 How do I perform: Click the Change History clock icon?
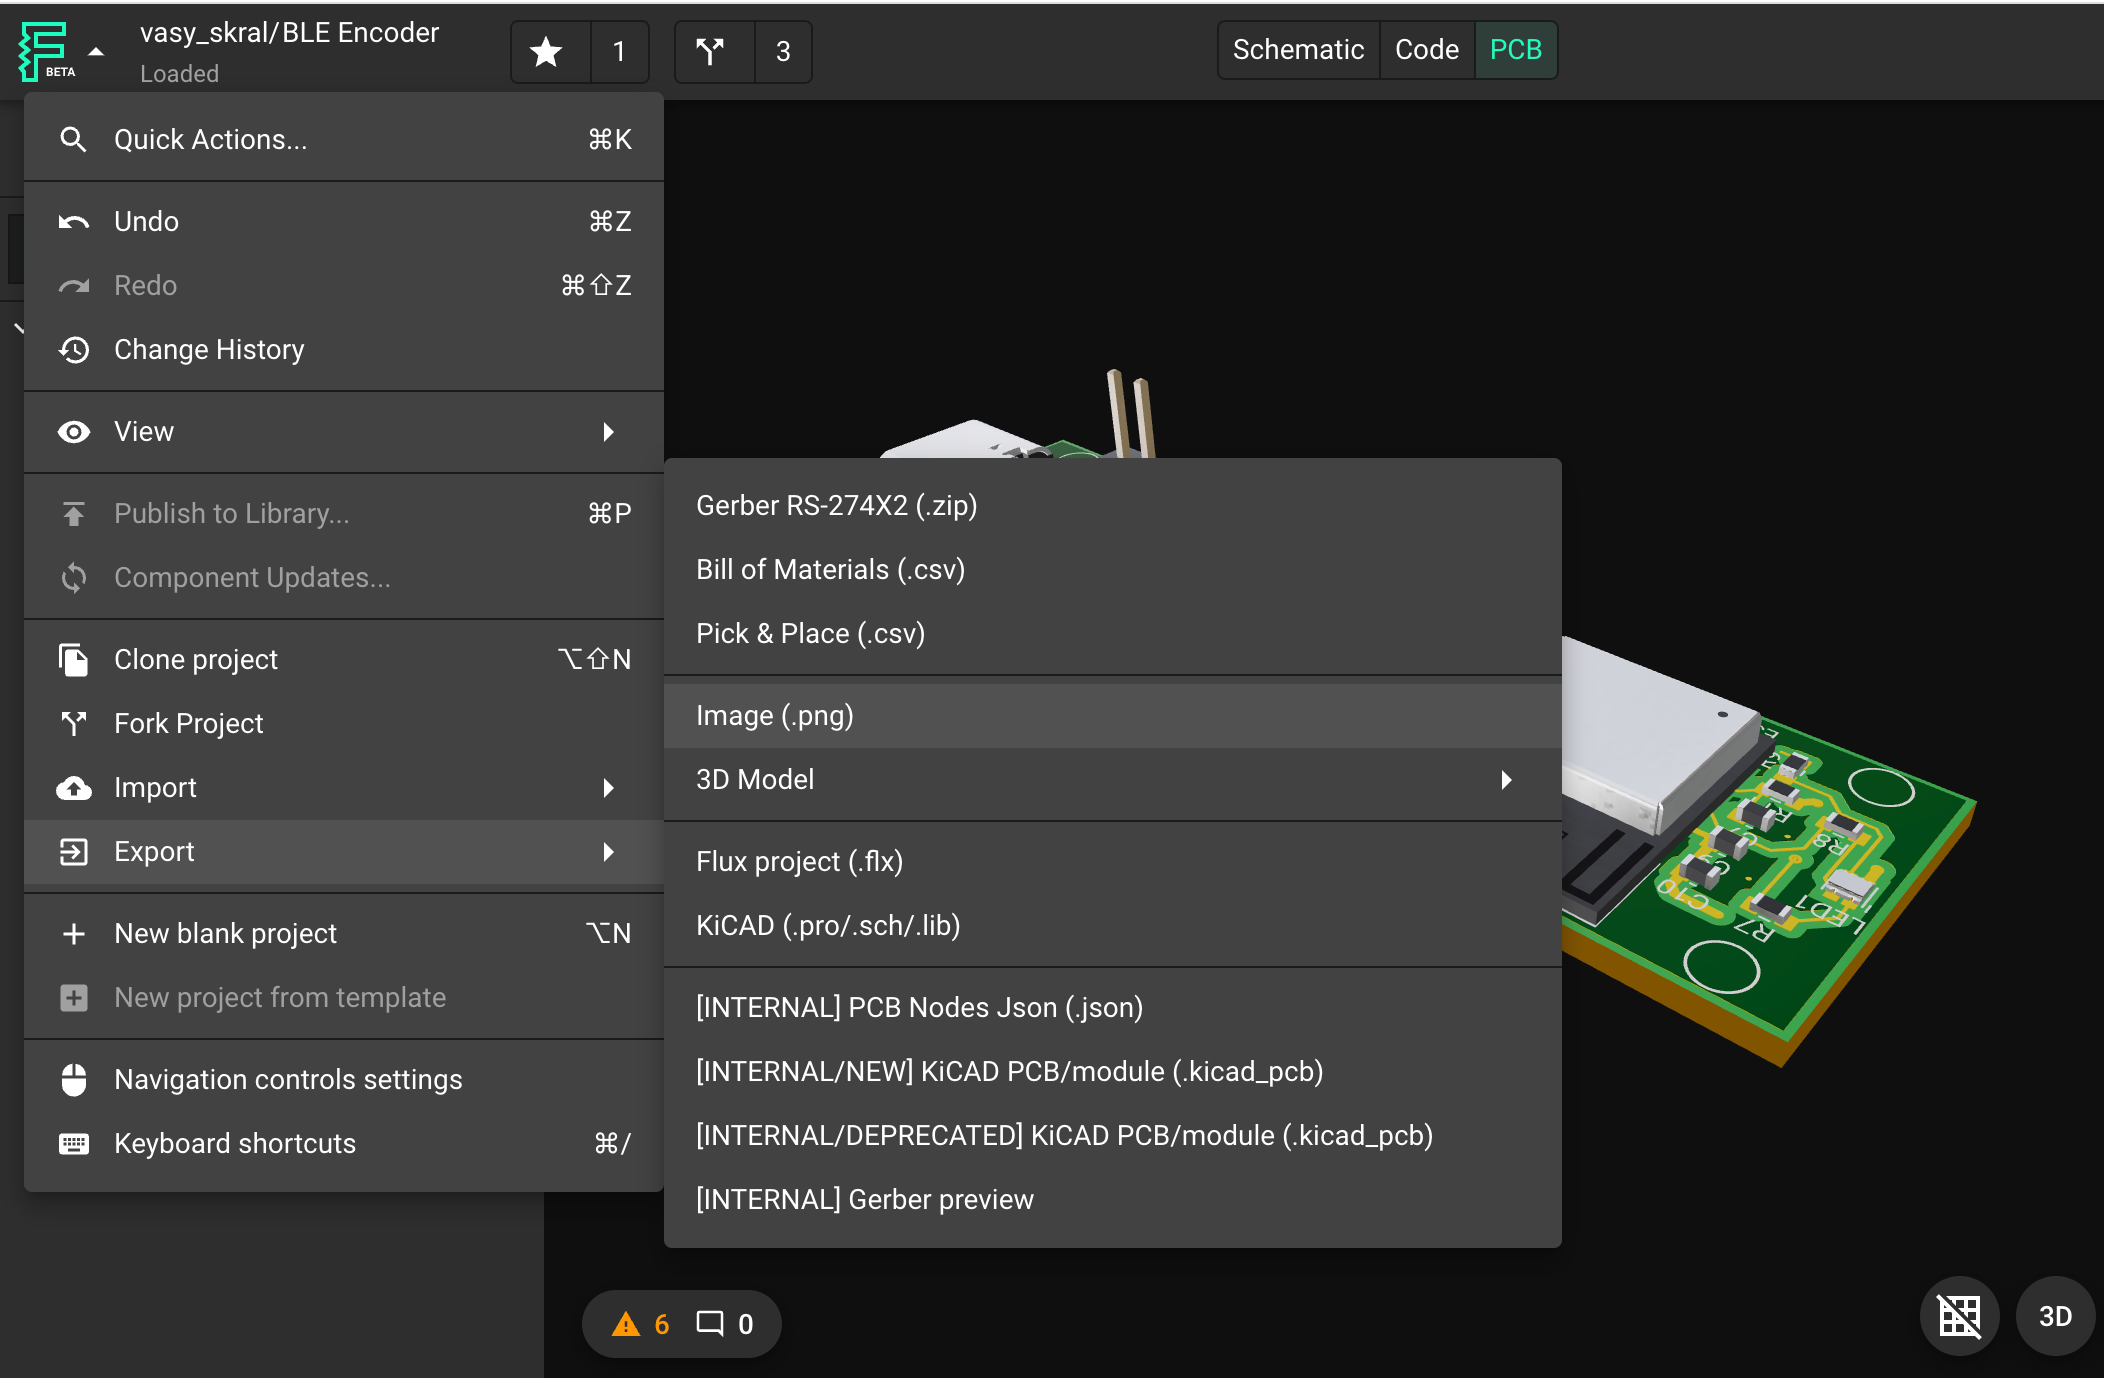(73, 350)
